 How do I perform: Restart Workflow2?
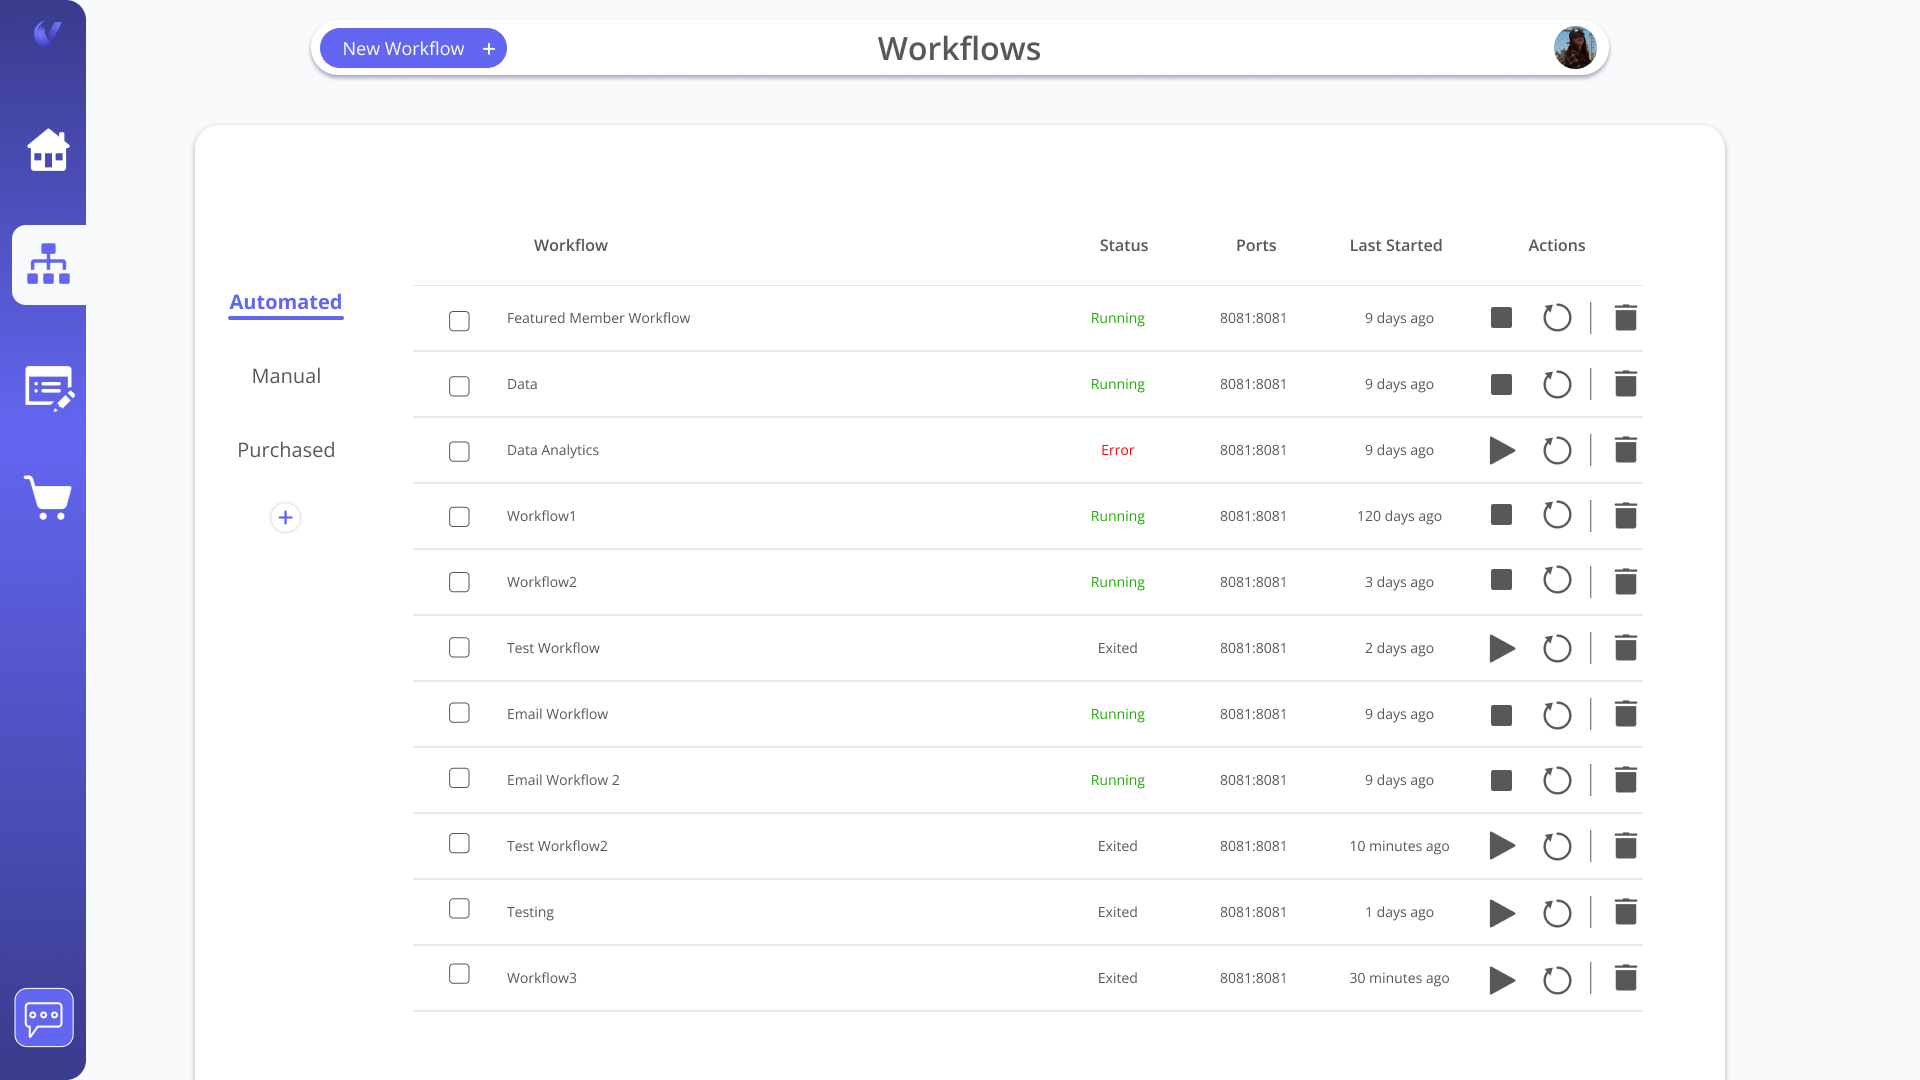pos(1557,580)
